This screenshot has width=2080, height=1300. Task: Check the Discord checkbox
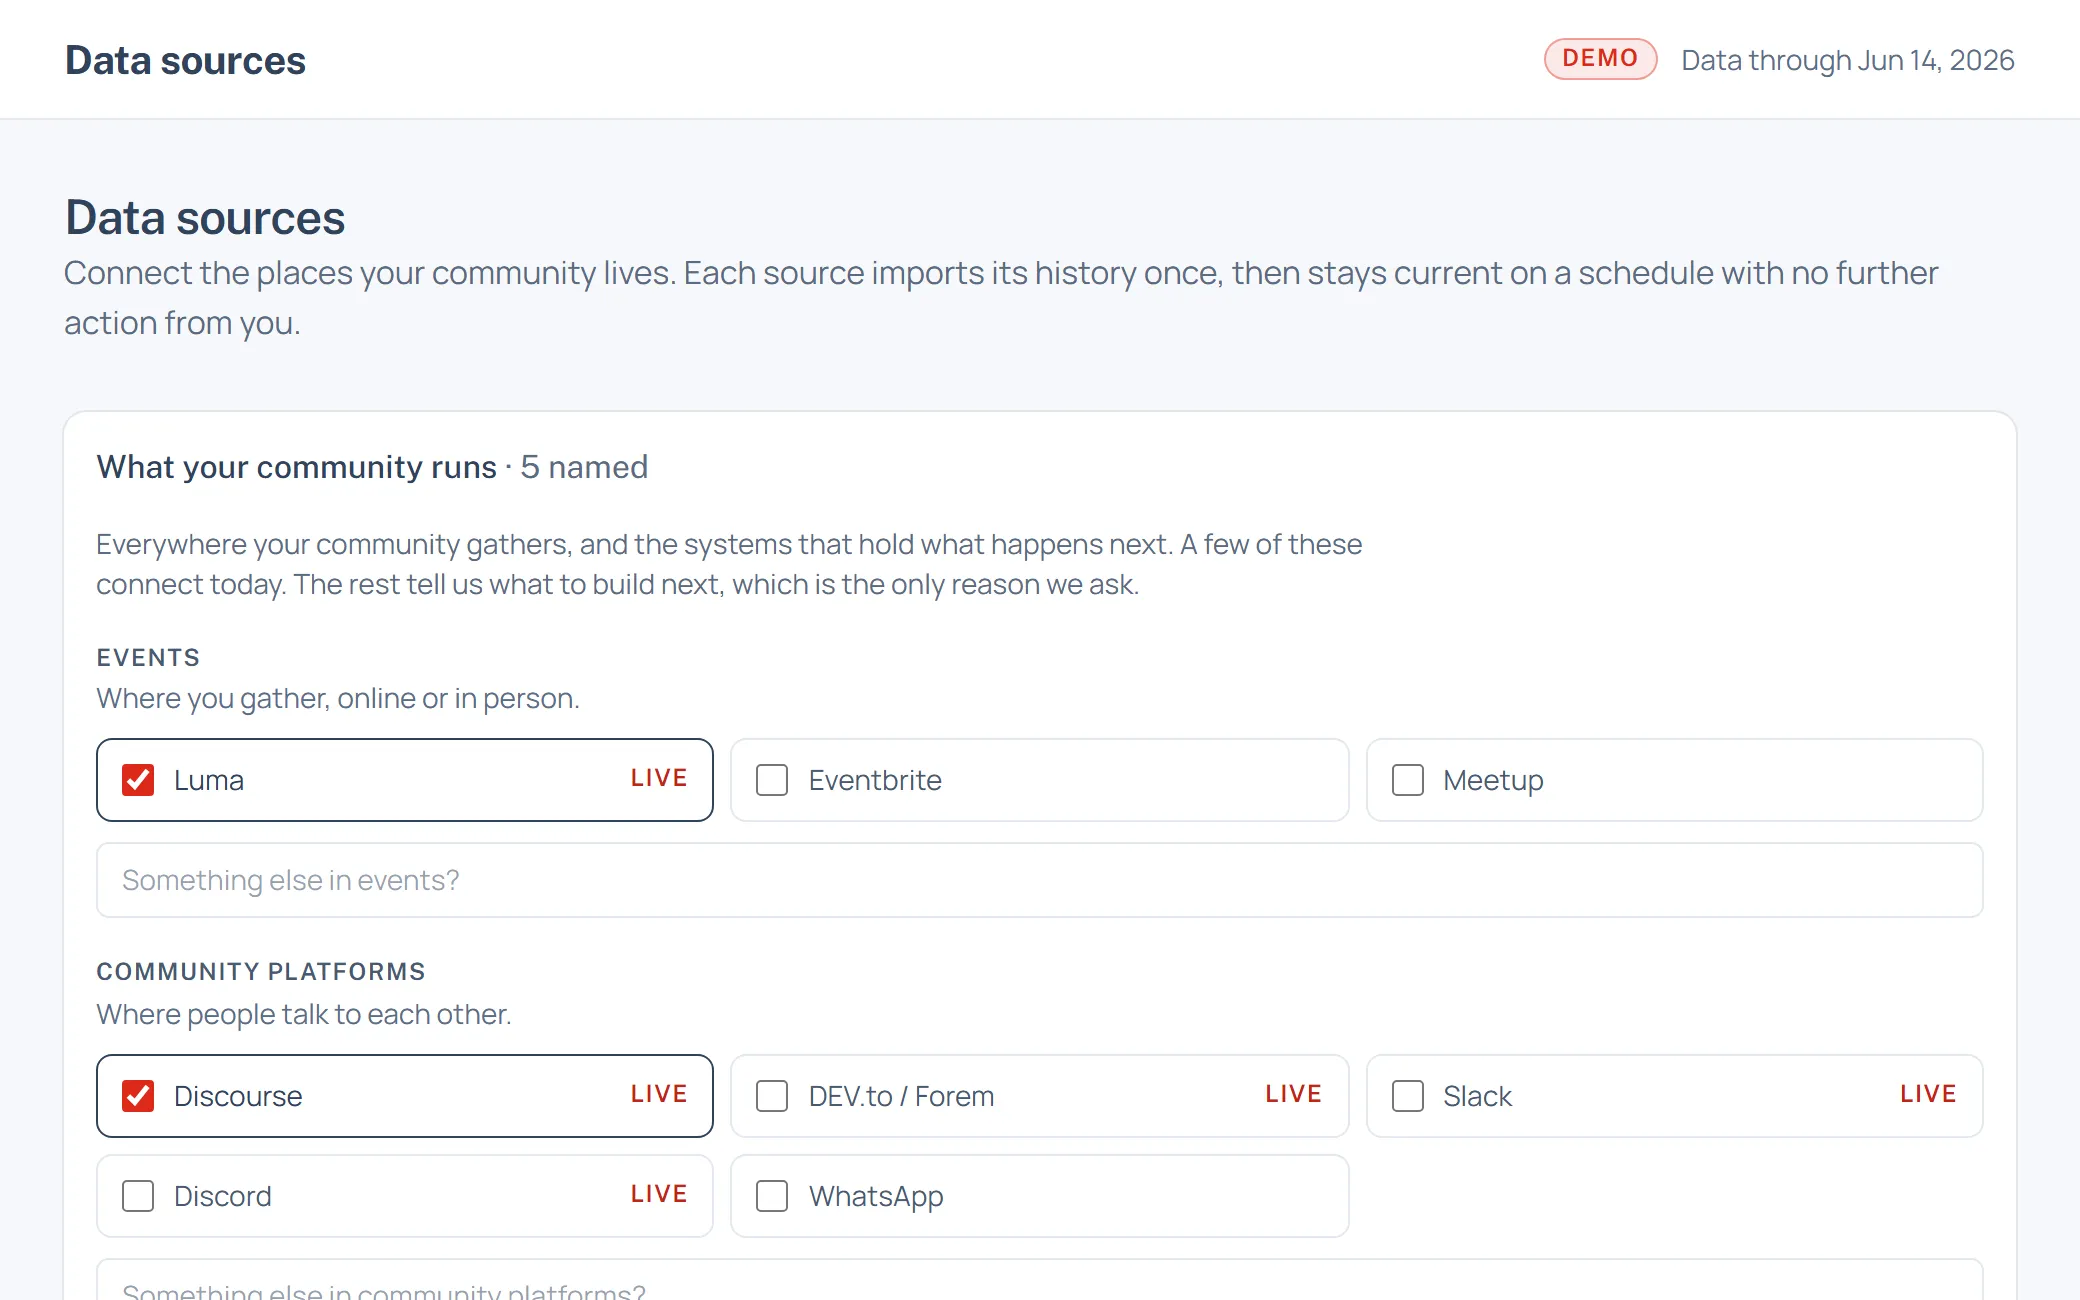138,1196
